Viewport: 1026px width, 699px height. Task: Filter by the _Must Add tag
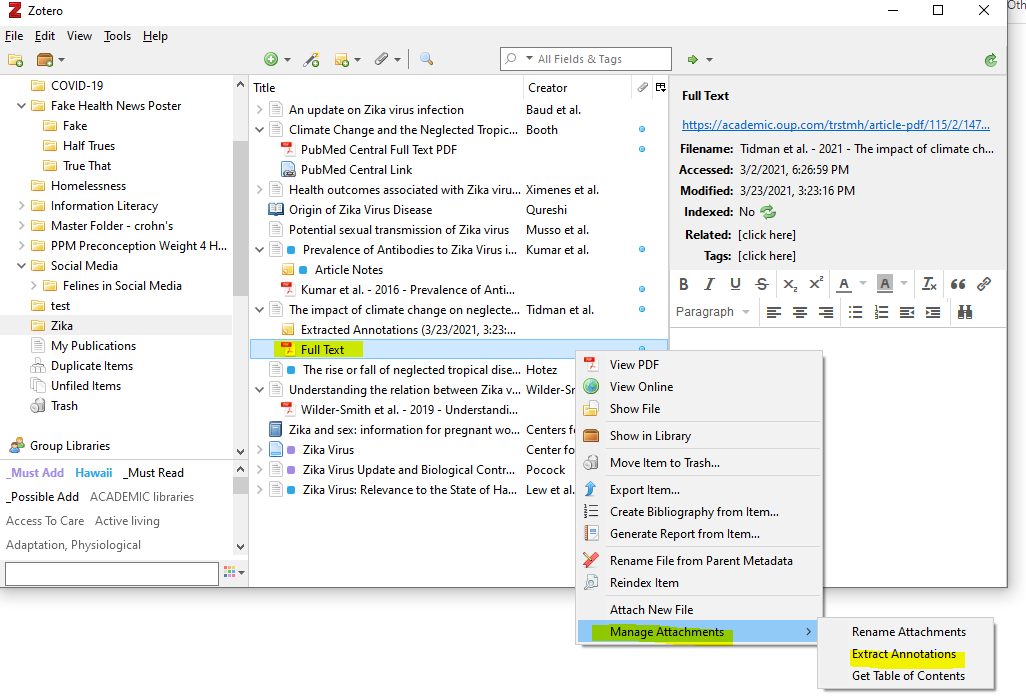(35, 473)
